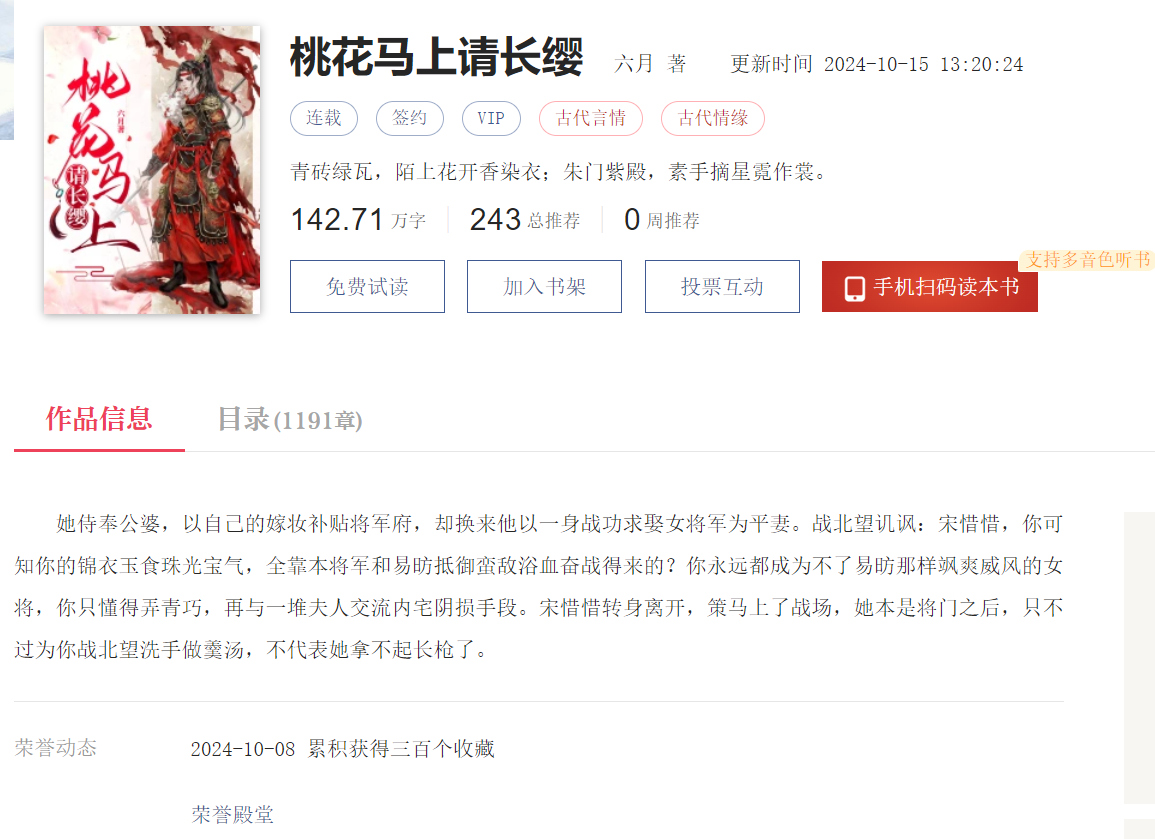Viewport: 1155px width, 839px height.
Task: Open the 荣誉殿堂 link
Action: pyautogui.click(x=233, y=814)
